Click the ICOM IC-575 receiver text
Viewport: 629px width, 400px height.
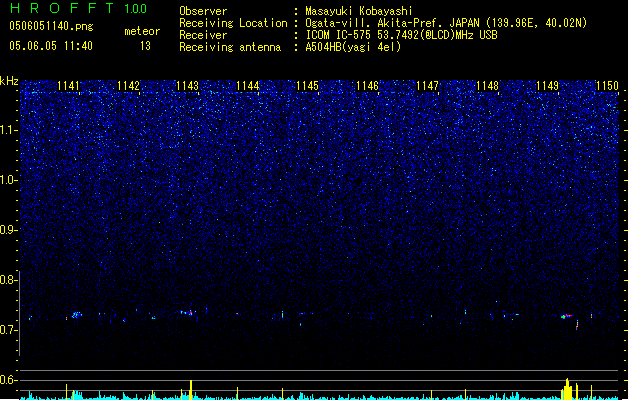point(401,35)
